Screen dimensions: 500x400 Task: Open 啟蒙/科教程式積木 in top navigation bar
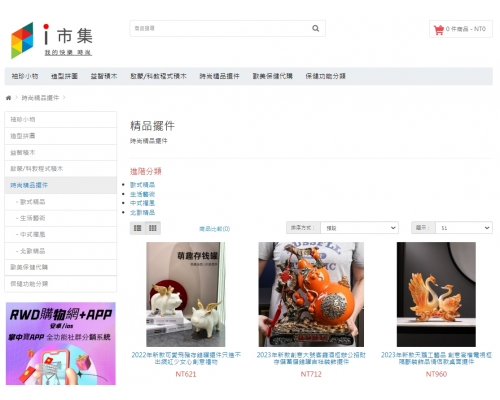pyautogui.click(x=158, y=76)
